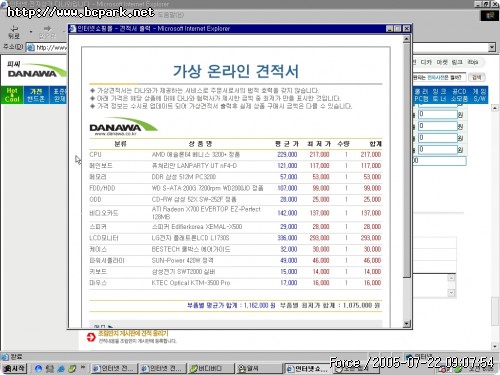
Task: Open the 게임 S/W tab in background page
Action: point(479,95)
